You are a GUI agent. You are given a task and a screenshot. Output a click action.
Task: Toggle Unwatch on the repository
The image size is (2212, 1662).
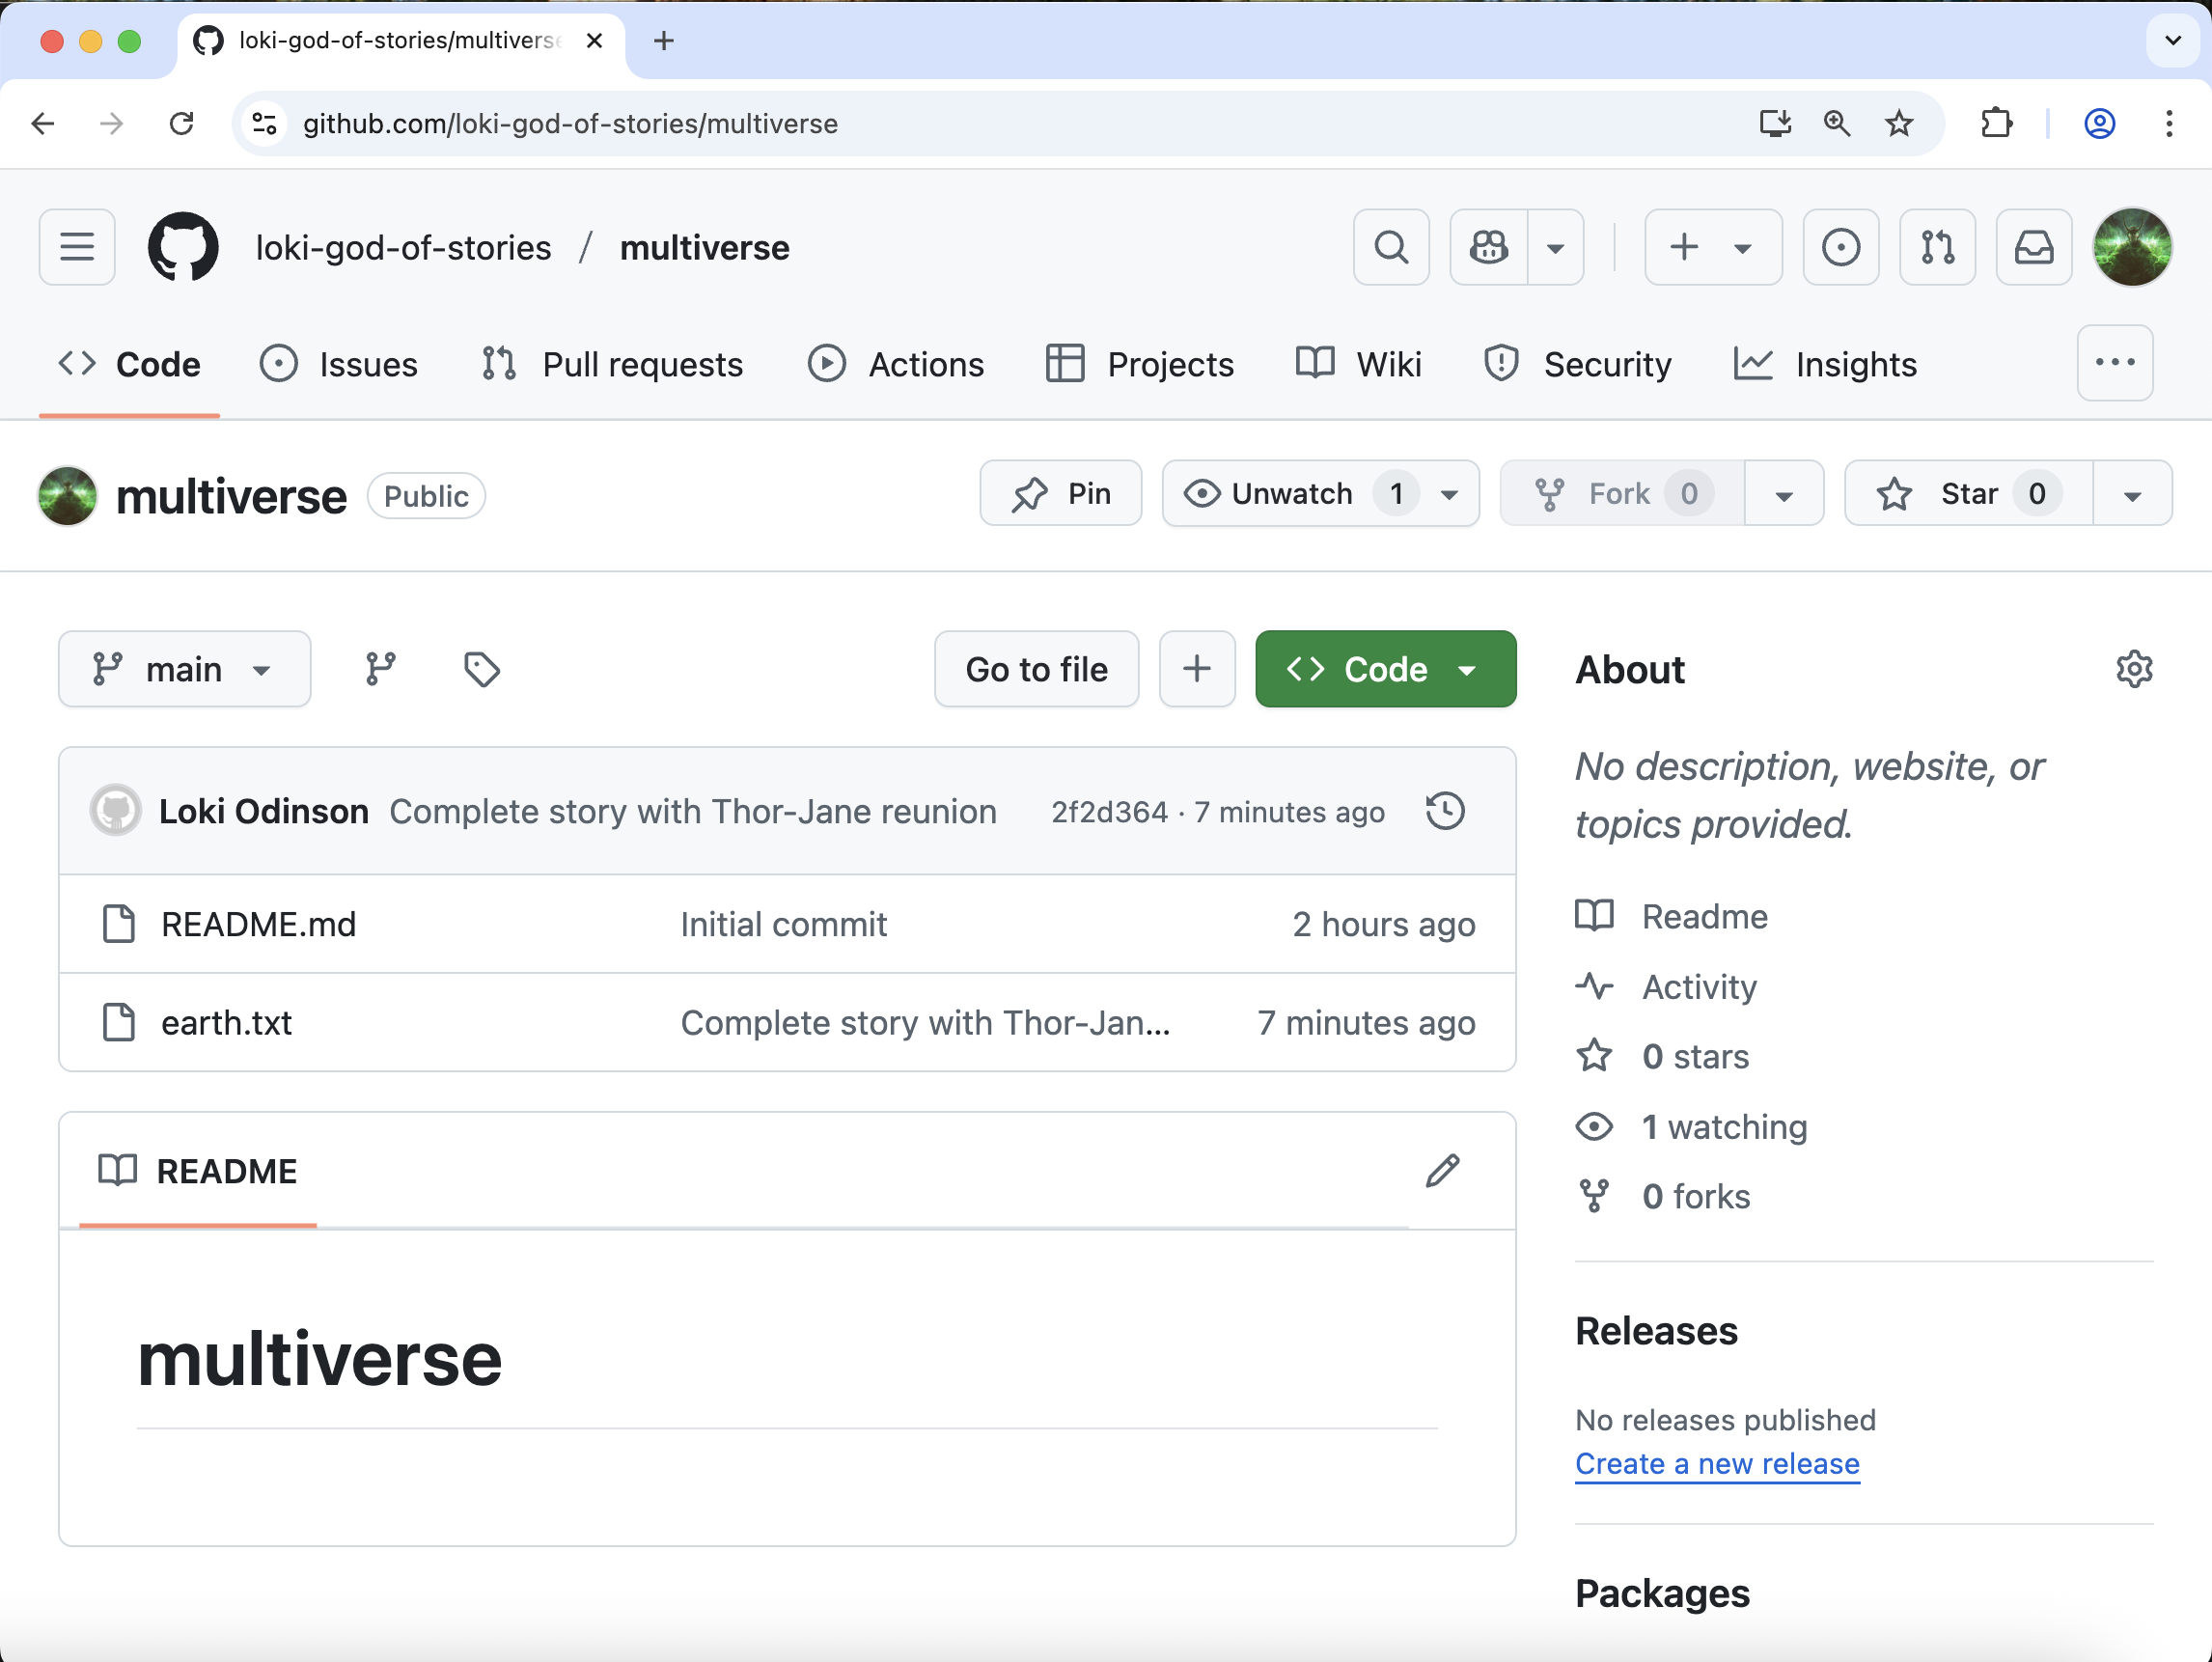point(1292,493)
